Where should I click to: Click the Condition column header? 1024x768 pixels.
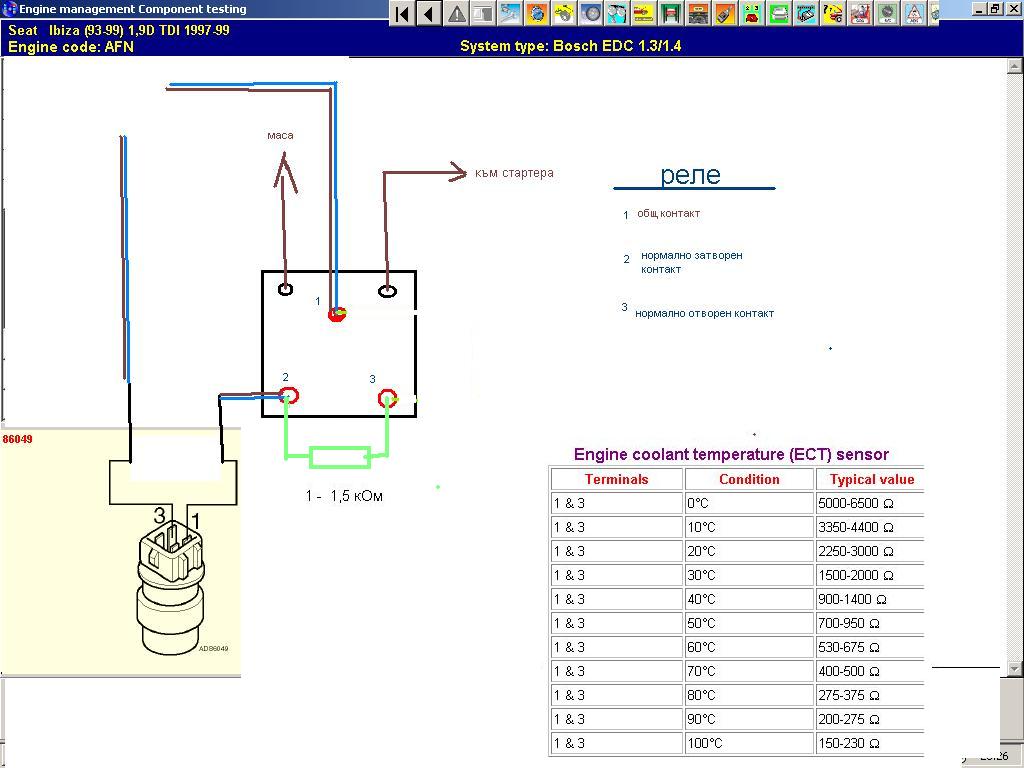(749, 480)
